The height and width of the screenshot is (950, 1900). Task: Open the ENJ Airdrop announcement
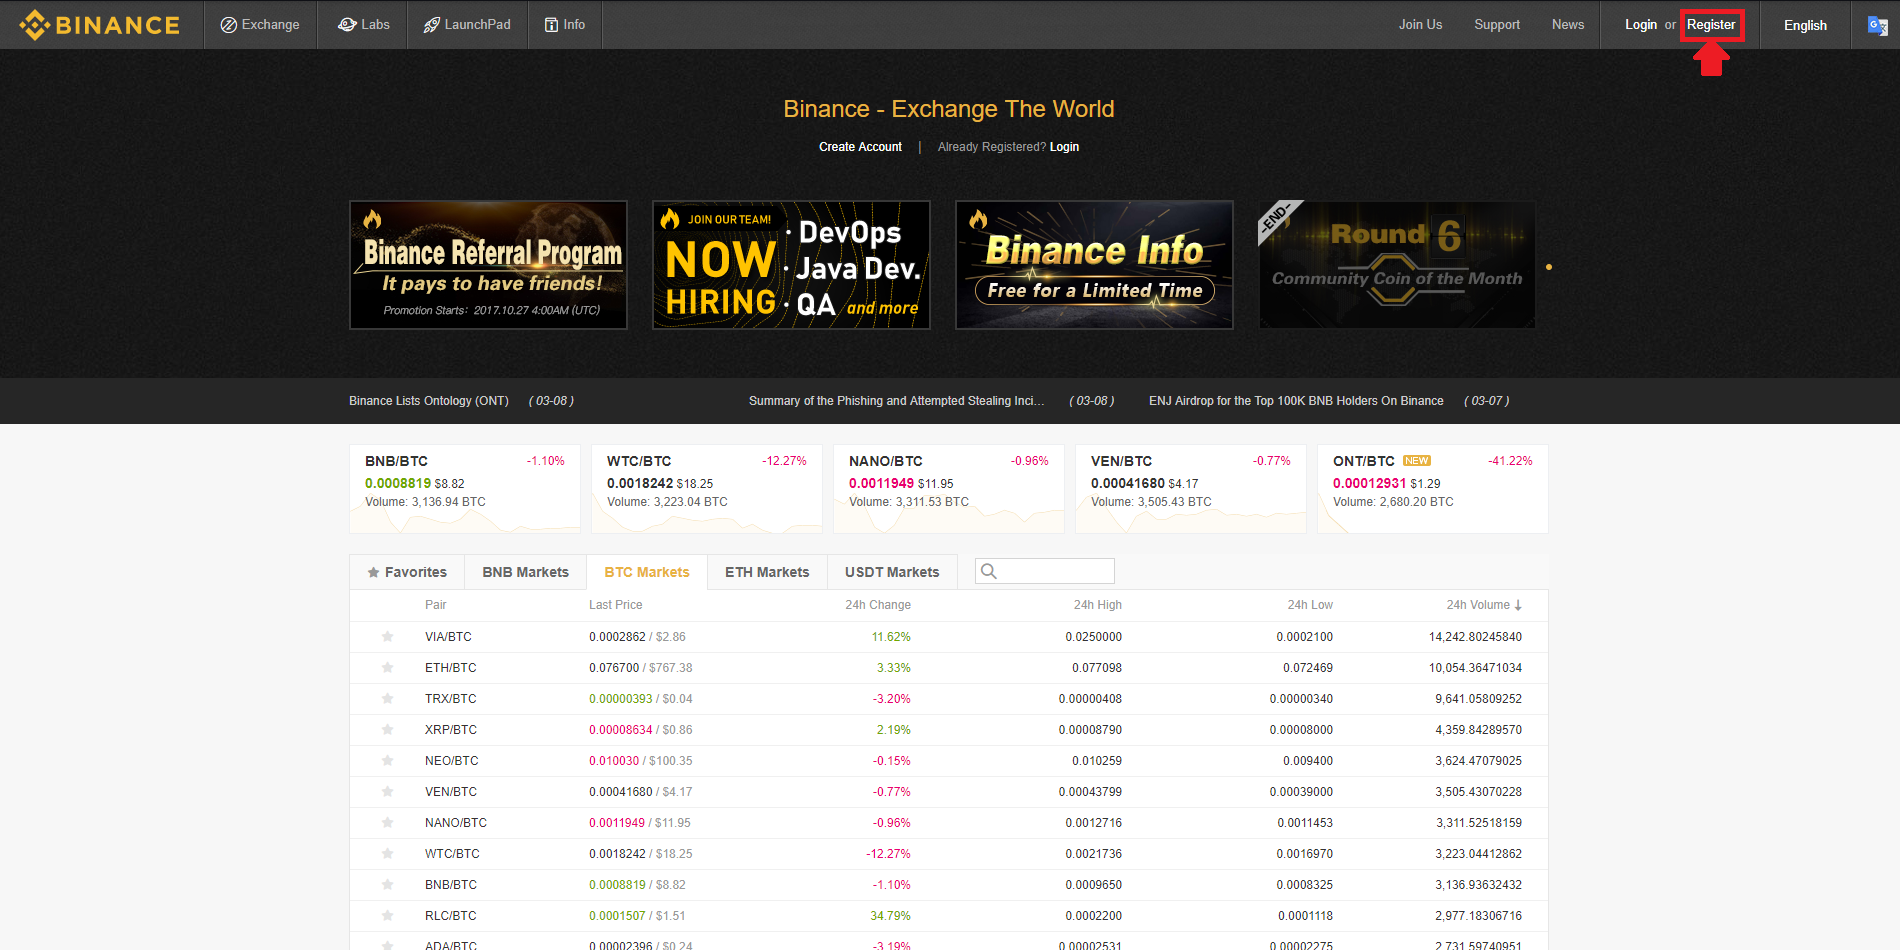tap(1296, 401)
